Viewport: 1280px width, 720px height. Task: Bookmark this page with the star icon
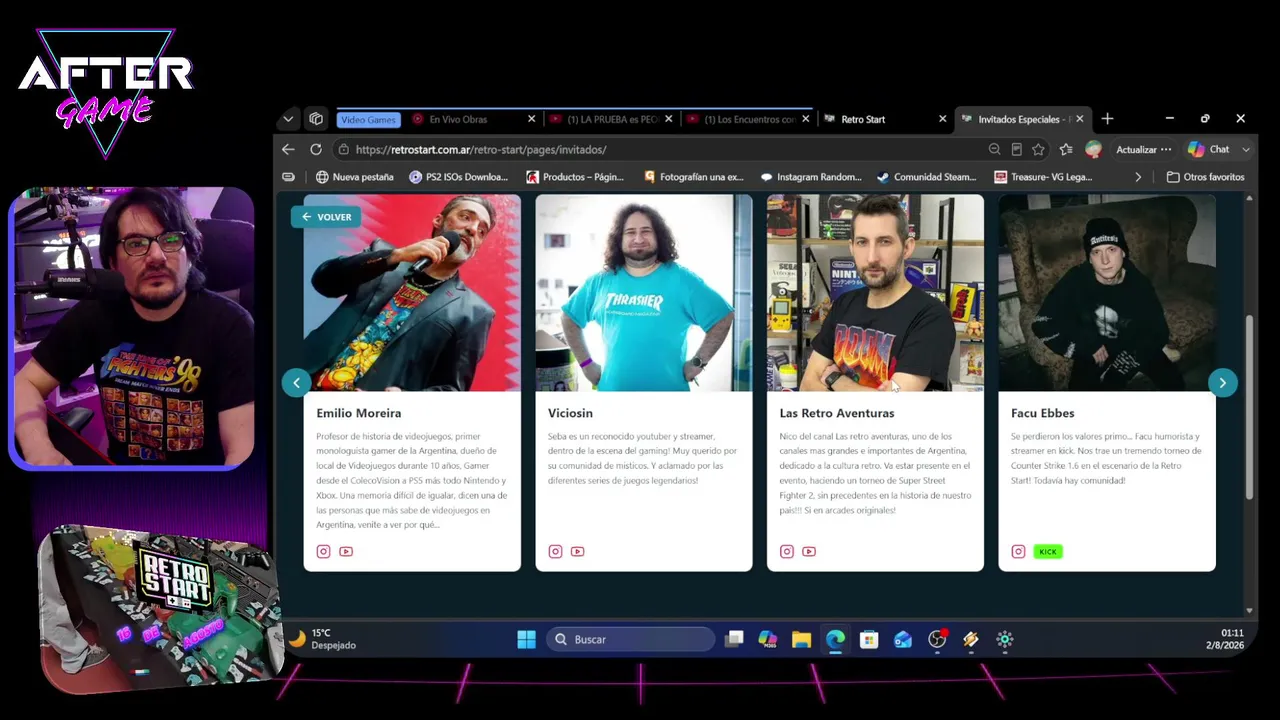coord(1038,149)
